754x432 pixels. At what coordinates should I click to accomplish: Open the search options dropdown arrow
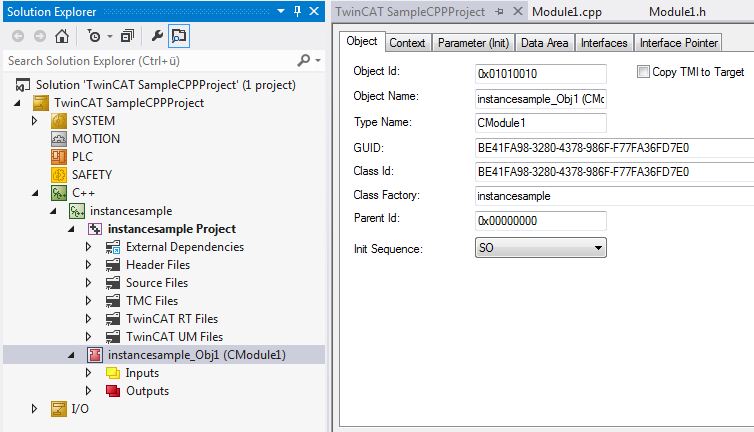pyautogui.click(x=318, y=61)
